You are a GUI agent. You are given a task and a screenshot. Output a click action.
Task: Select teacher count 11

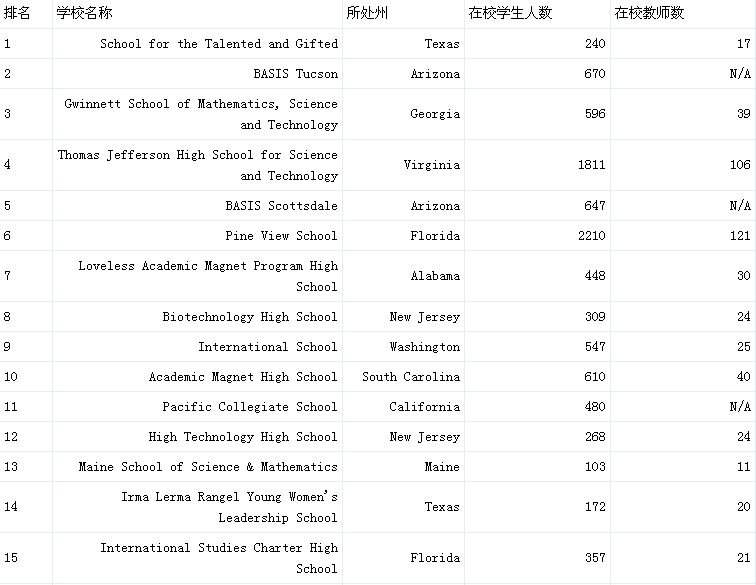pyautogui.click(x=744, y=466)
